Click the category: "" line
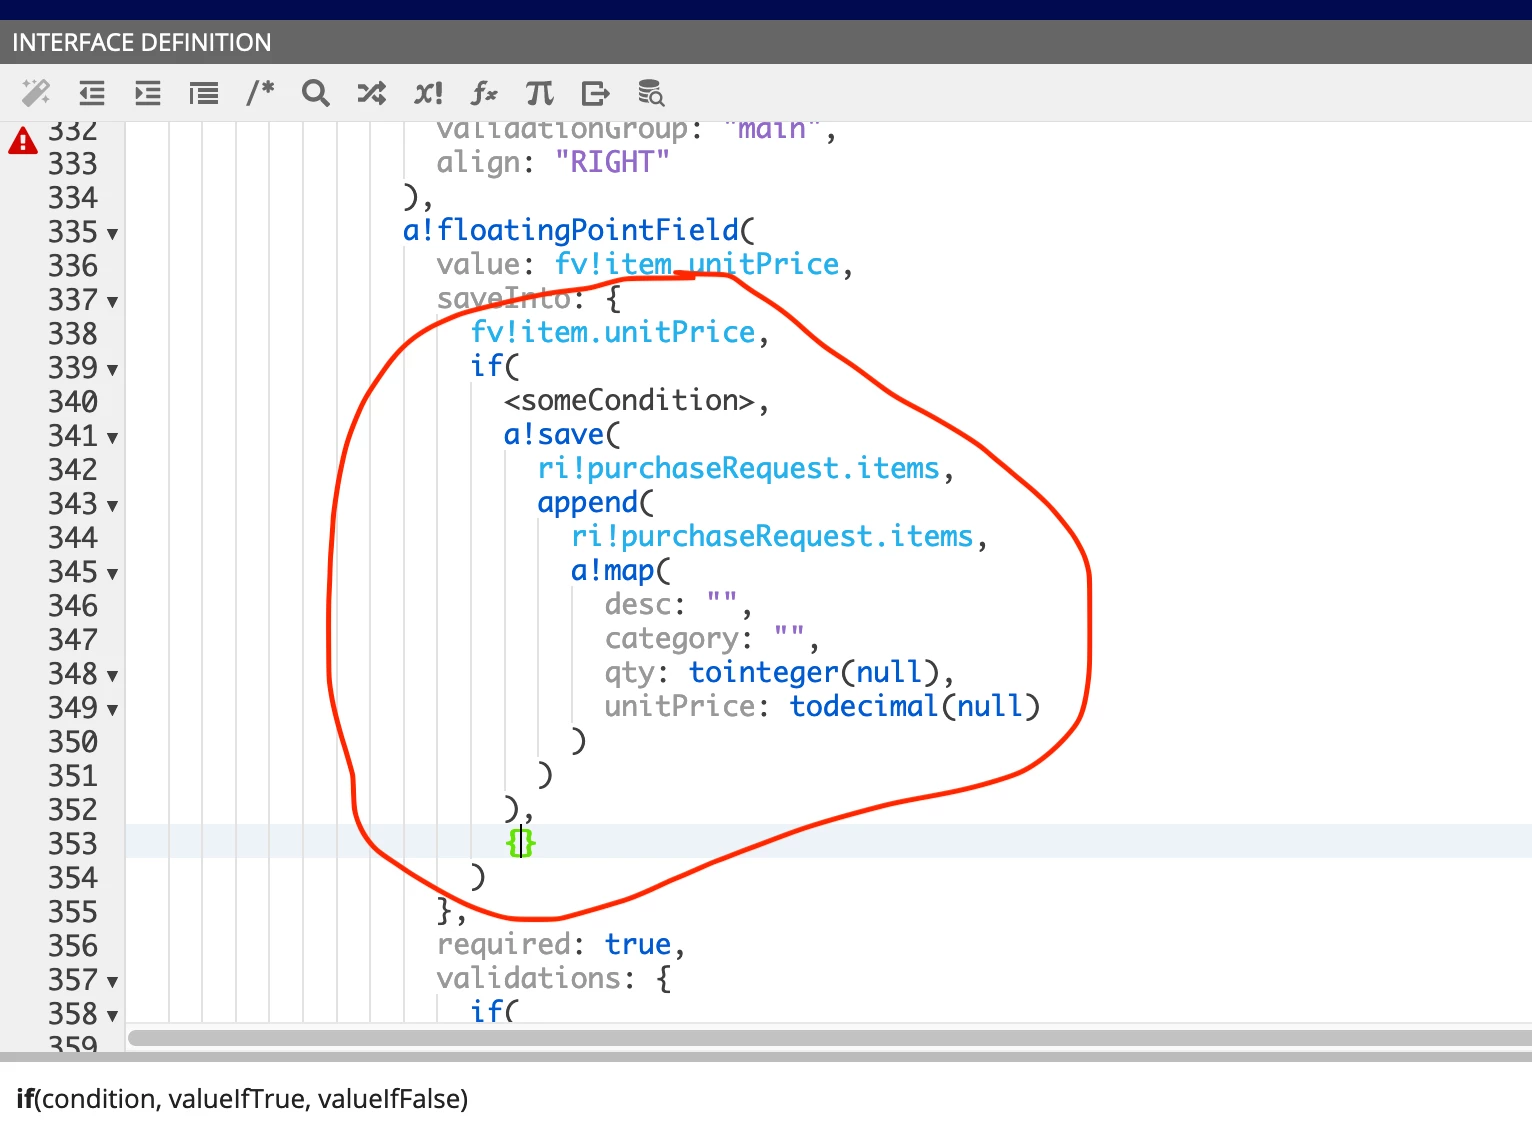This screenshot has width=1532, height=1146. 712,638
